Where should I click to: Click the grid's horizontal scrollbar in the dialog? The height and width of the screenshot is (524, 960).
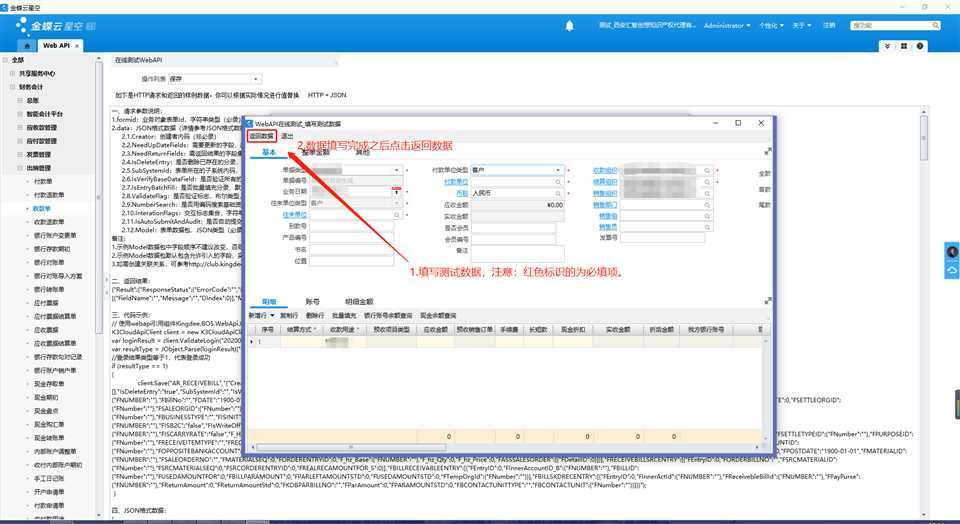click(352, 447)
